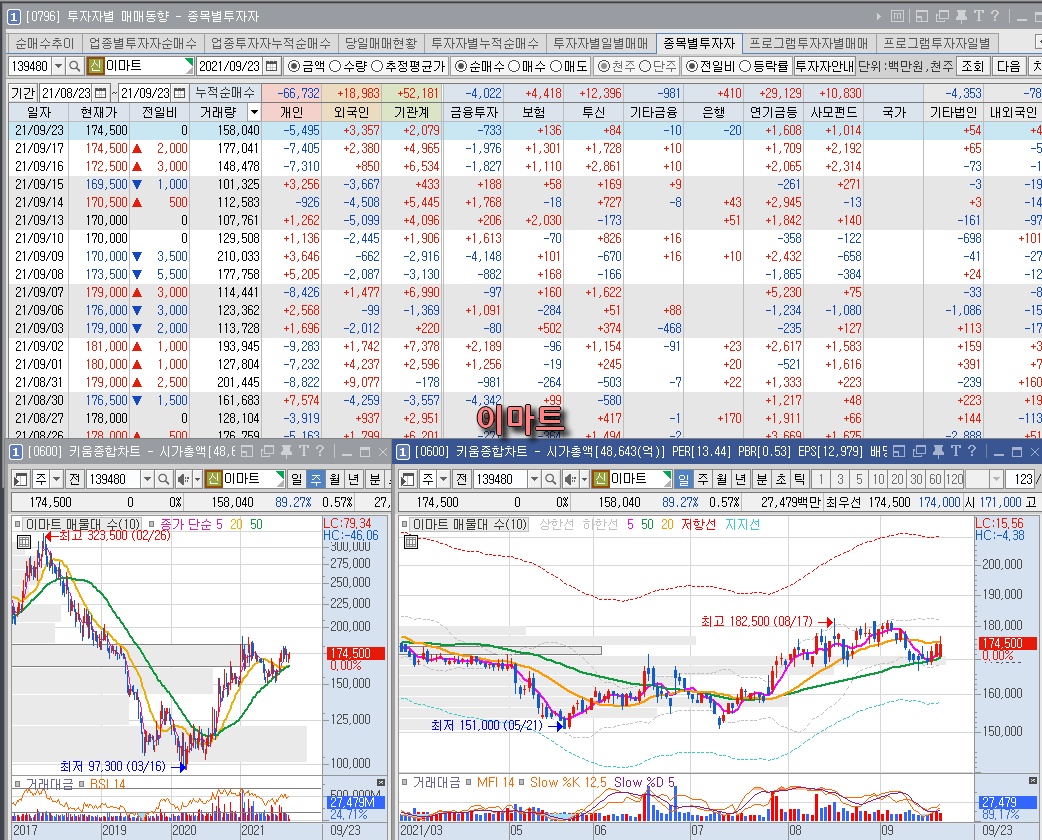Select 월 monthly period in left chart

point(334,478)
